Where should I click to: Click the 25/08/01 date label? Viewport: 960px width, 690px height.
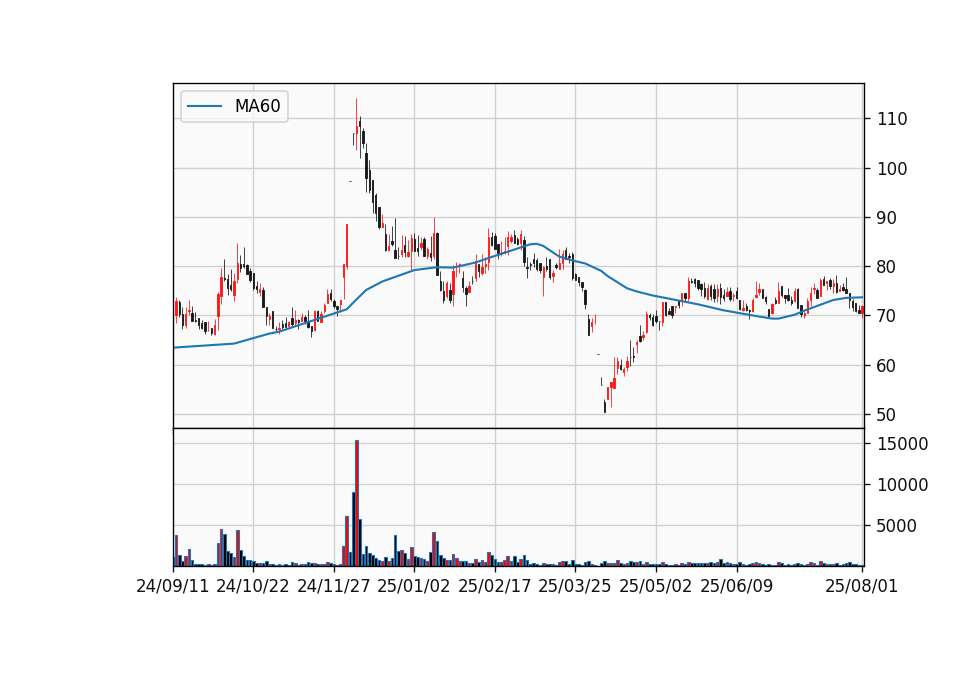click(861, 586)
